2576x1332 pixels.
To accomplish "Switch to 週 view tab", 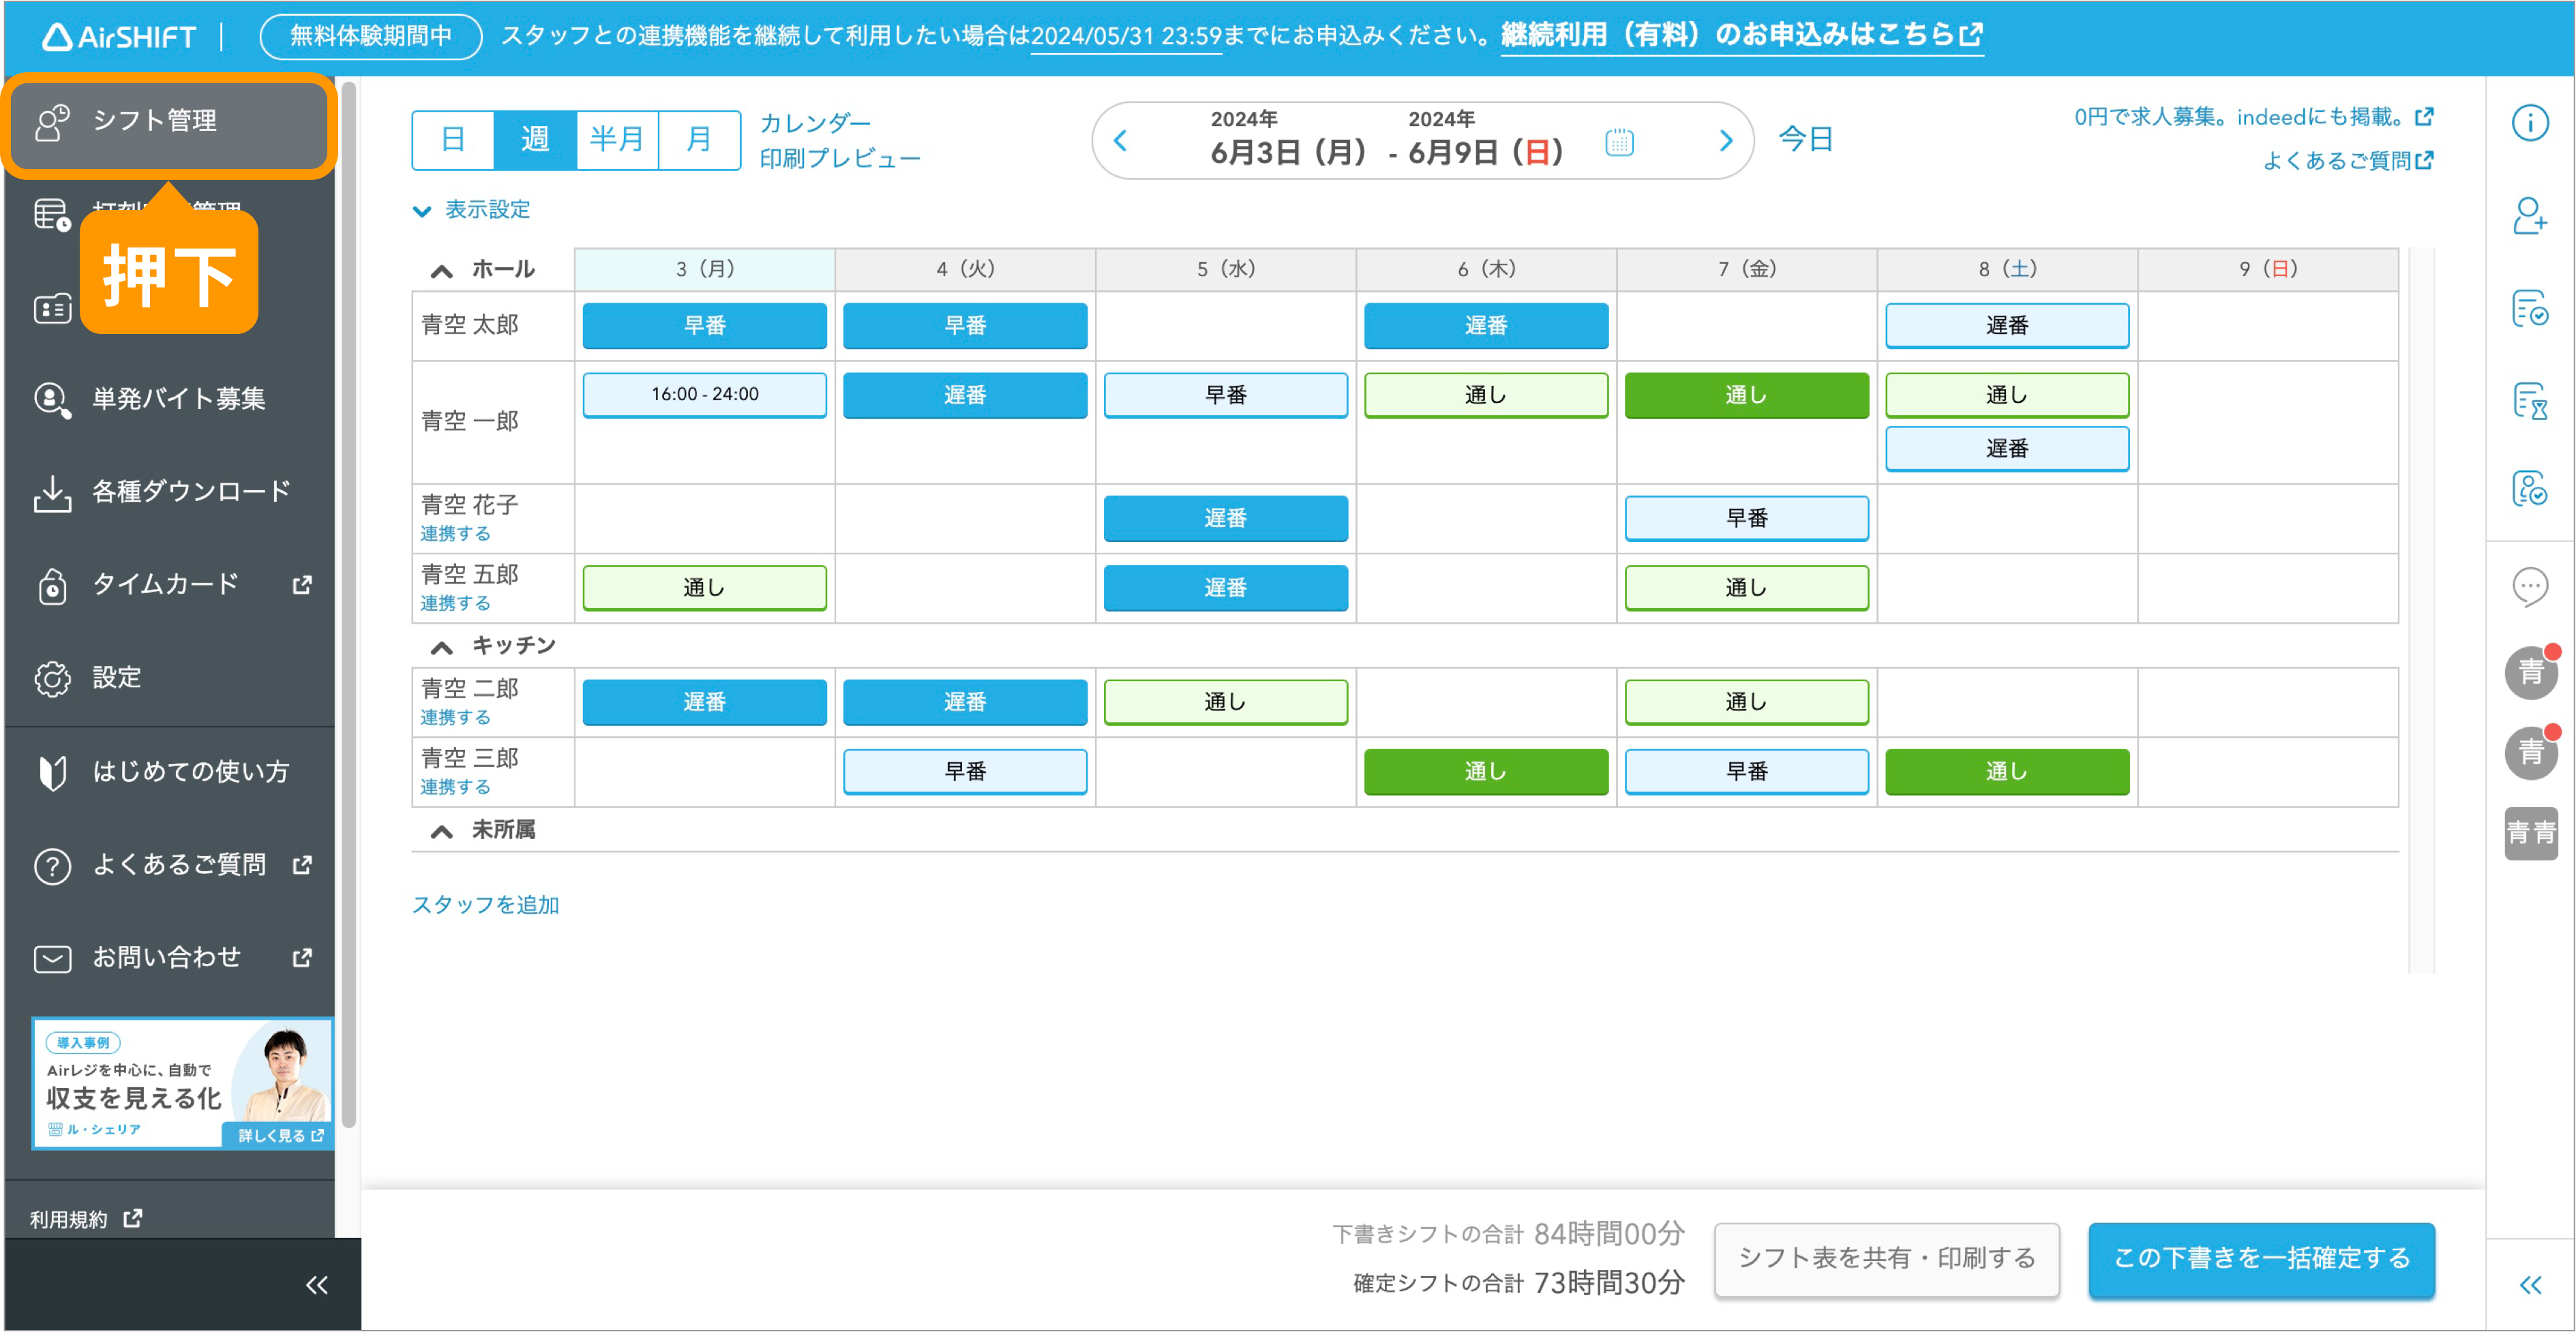I will pyautogui.click(x=535, y=140).
